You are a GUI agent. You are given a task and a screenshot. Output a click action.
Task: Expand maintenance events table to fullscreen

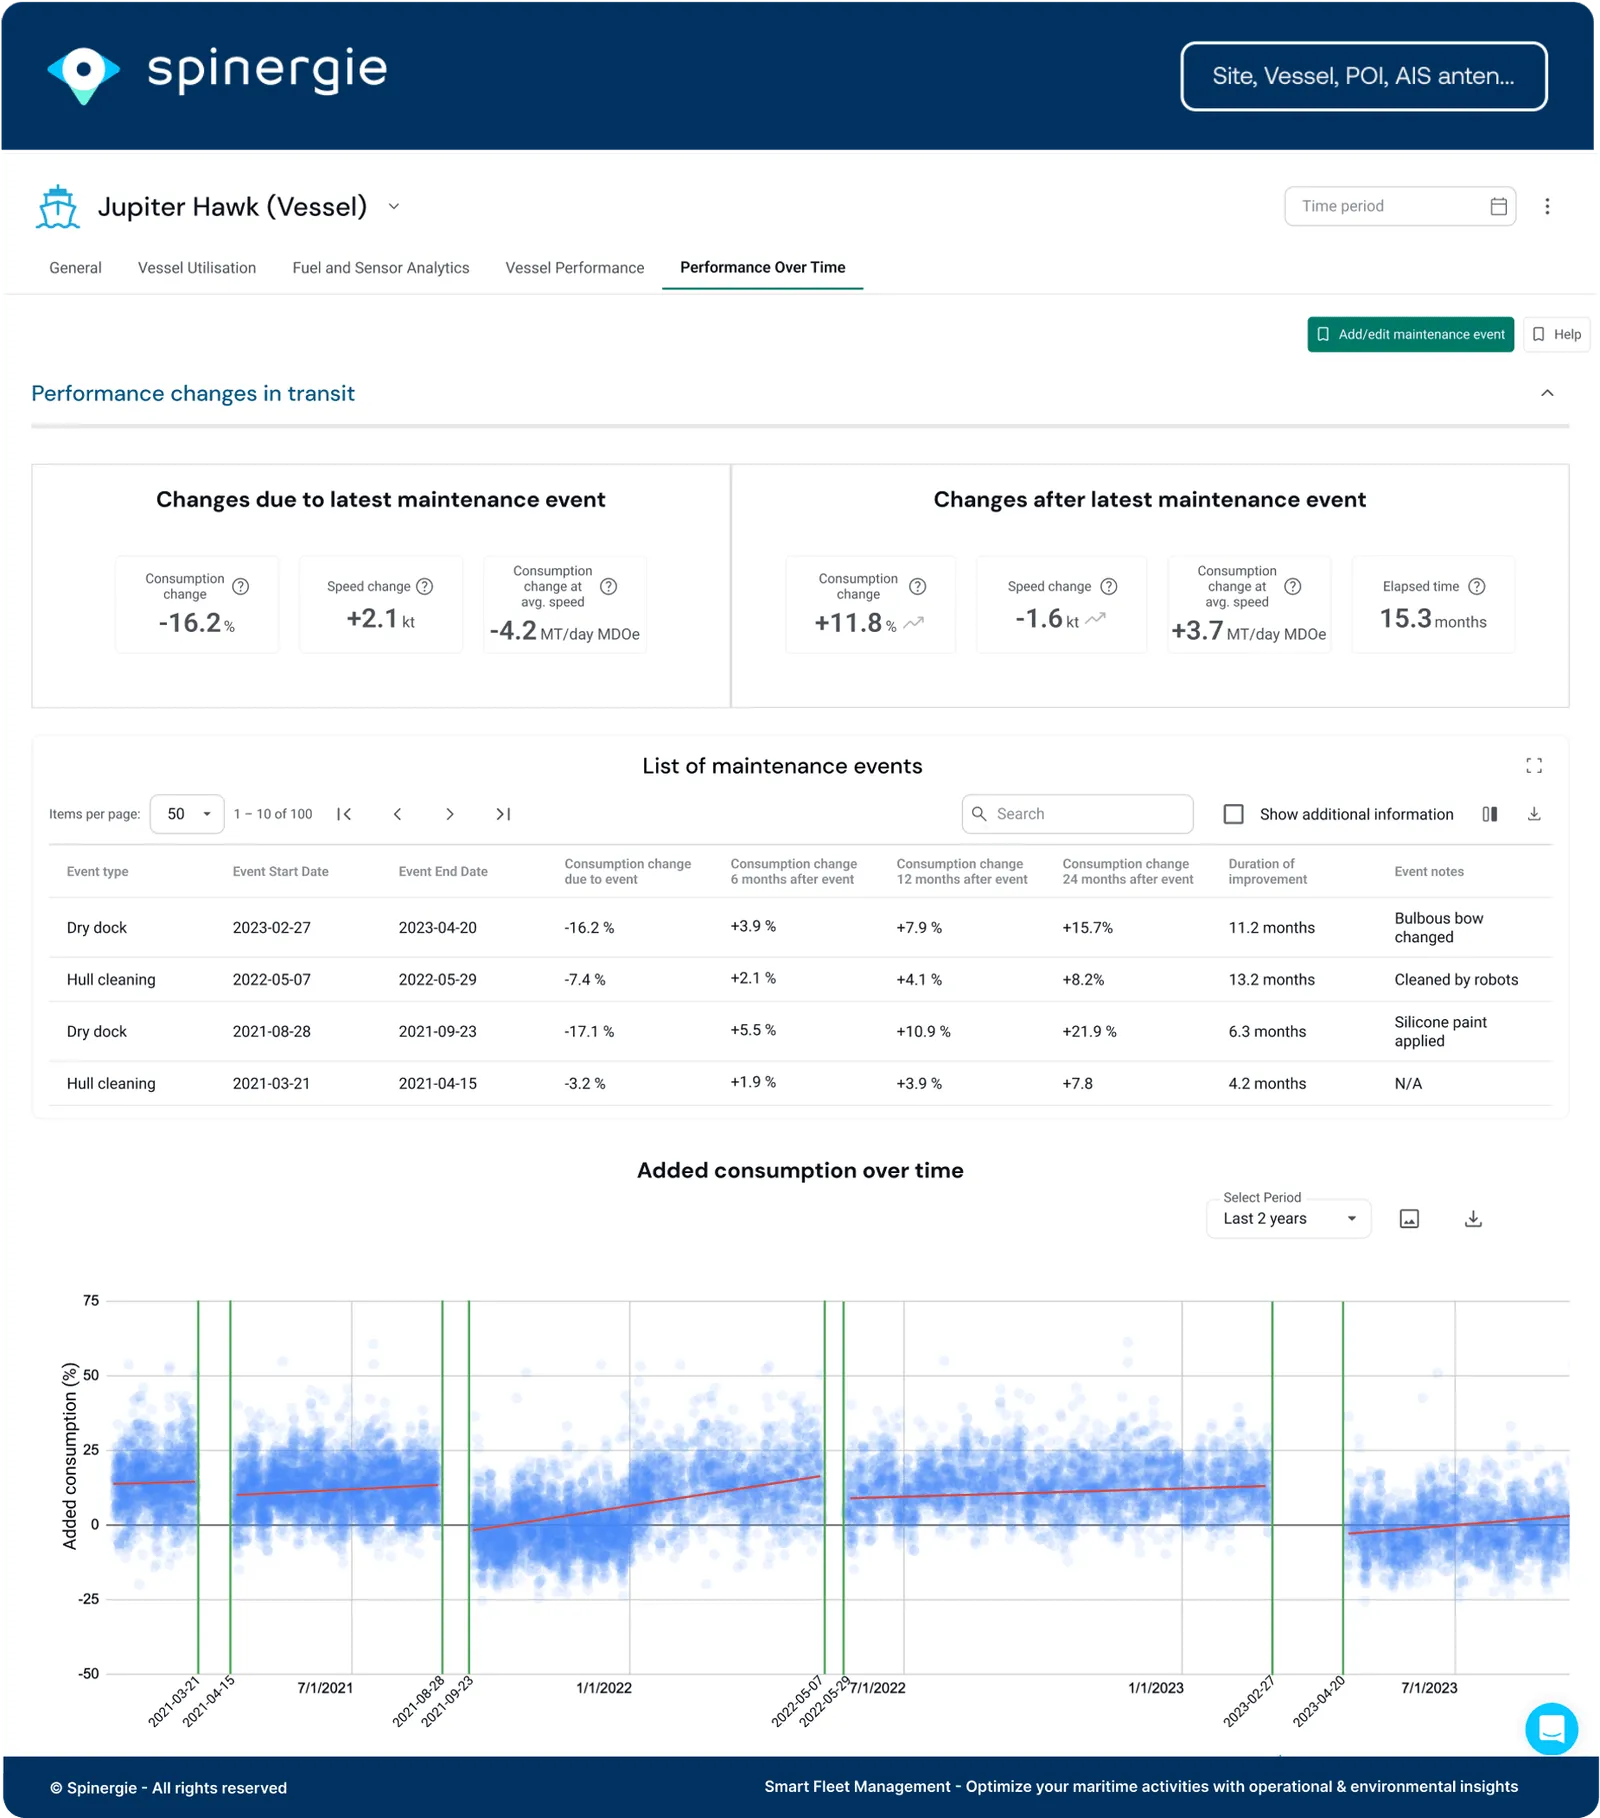point(1534,766)
